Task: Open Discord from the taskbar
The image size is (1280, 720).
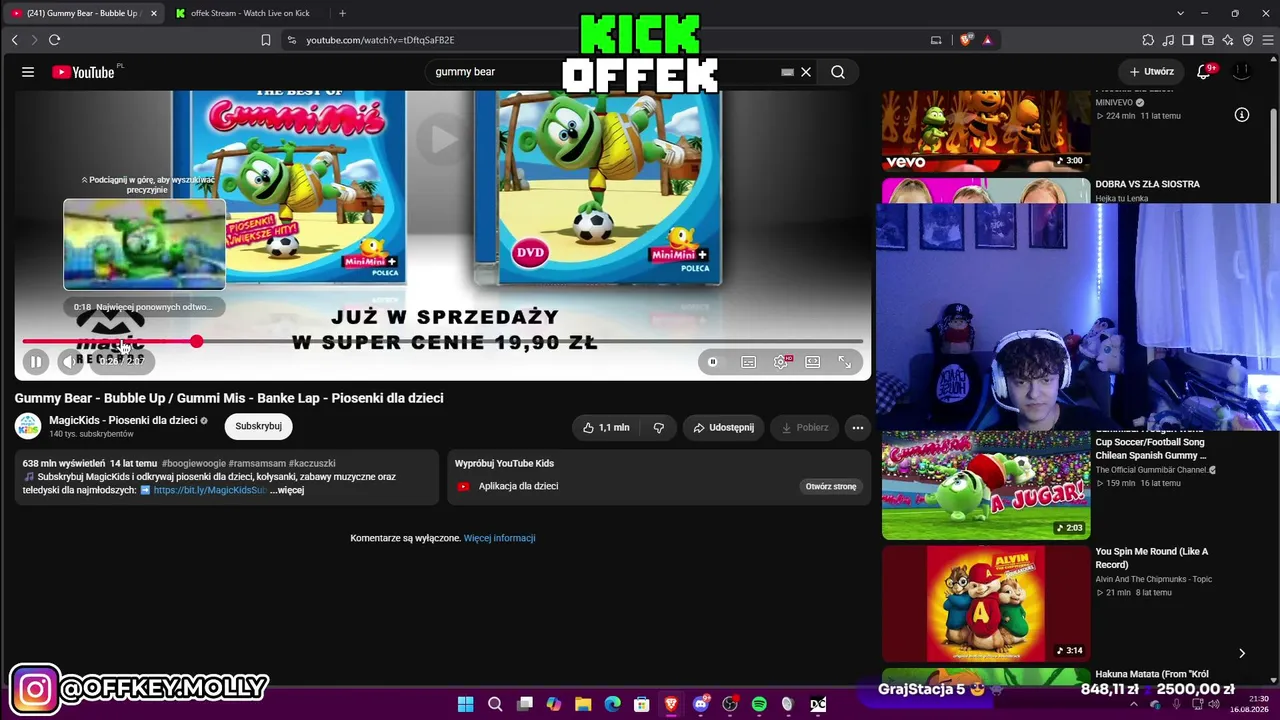Action: tap(701, 704)
